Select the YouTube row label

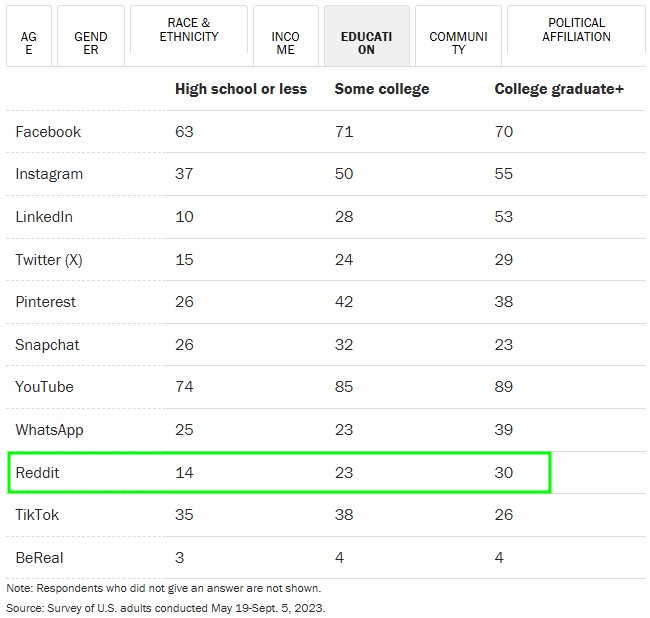point(44,387)
